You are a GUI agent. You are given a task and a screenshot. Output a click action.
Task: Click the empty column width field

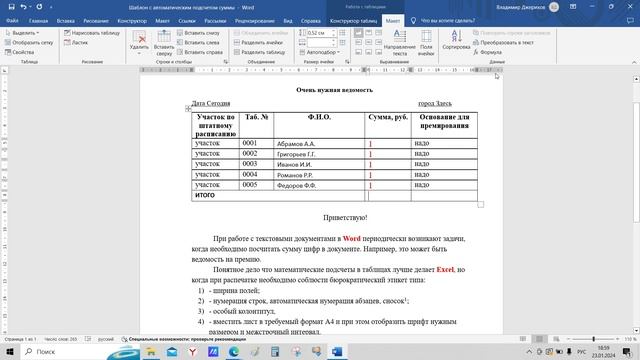pos(318,42)
